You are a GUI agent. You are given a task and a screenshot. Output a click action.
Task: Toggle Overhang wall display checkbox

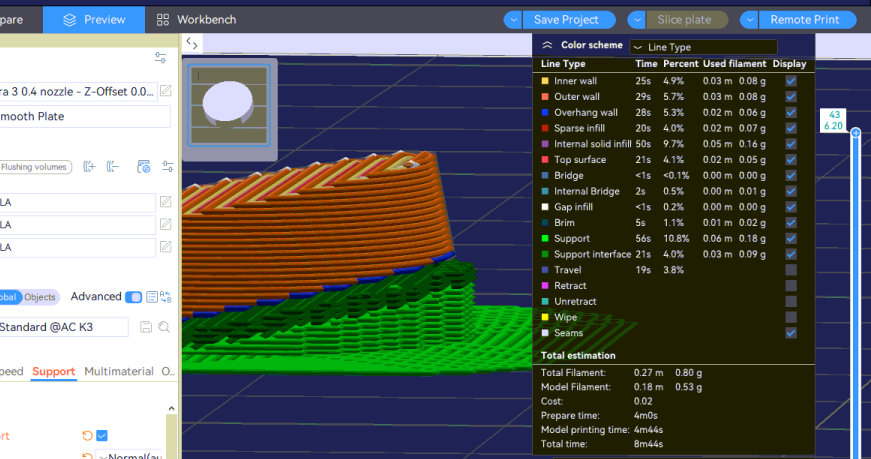[791, 113]
